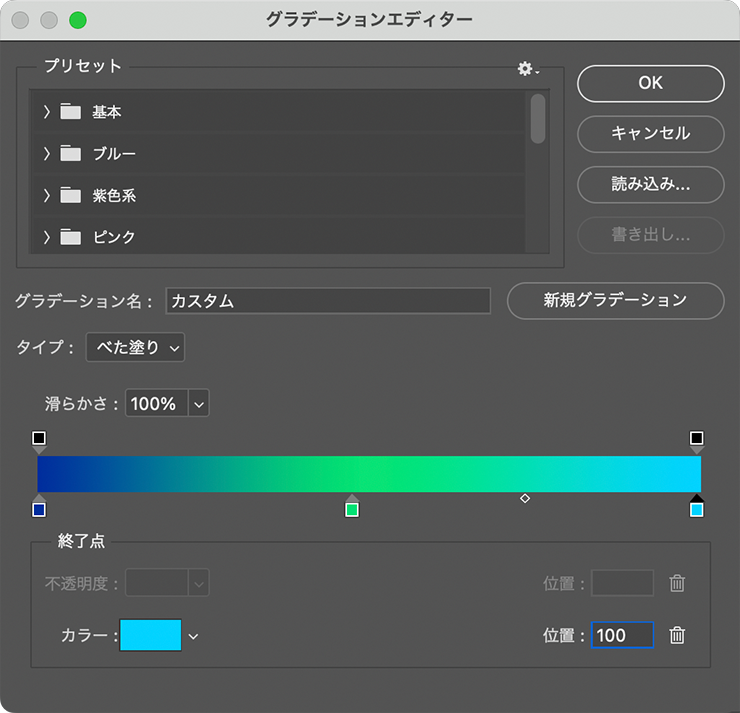Image resolution: width=740 pixels, height=713 pixels.
Task: Click the グラデーション名 text field
Action: pos(327,301)
